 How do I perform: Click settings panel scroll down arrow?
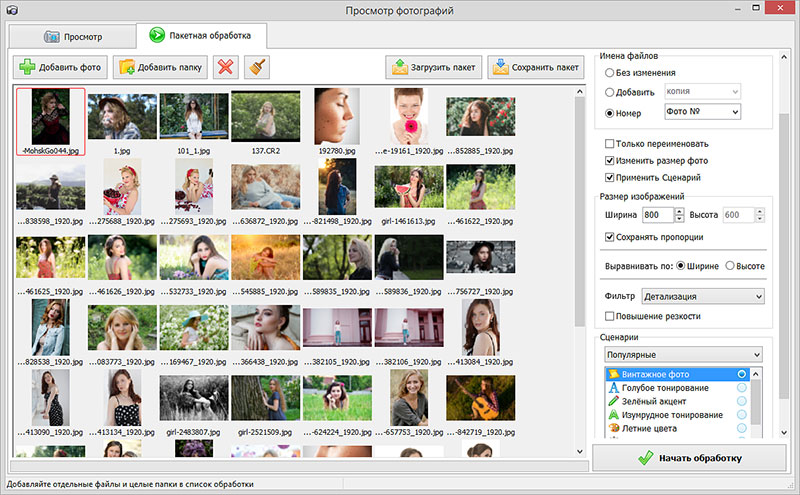[784, 433]
